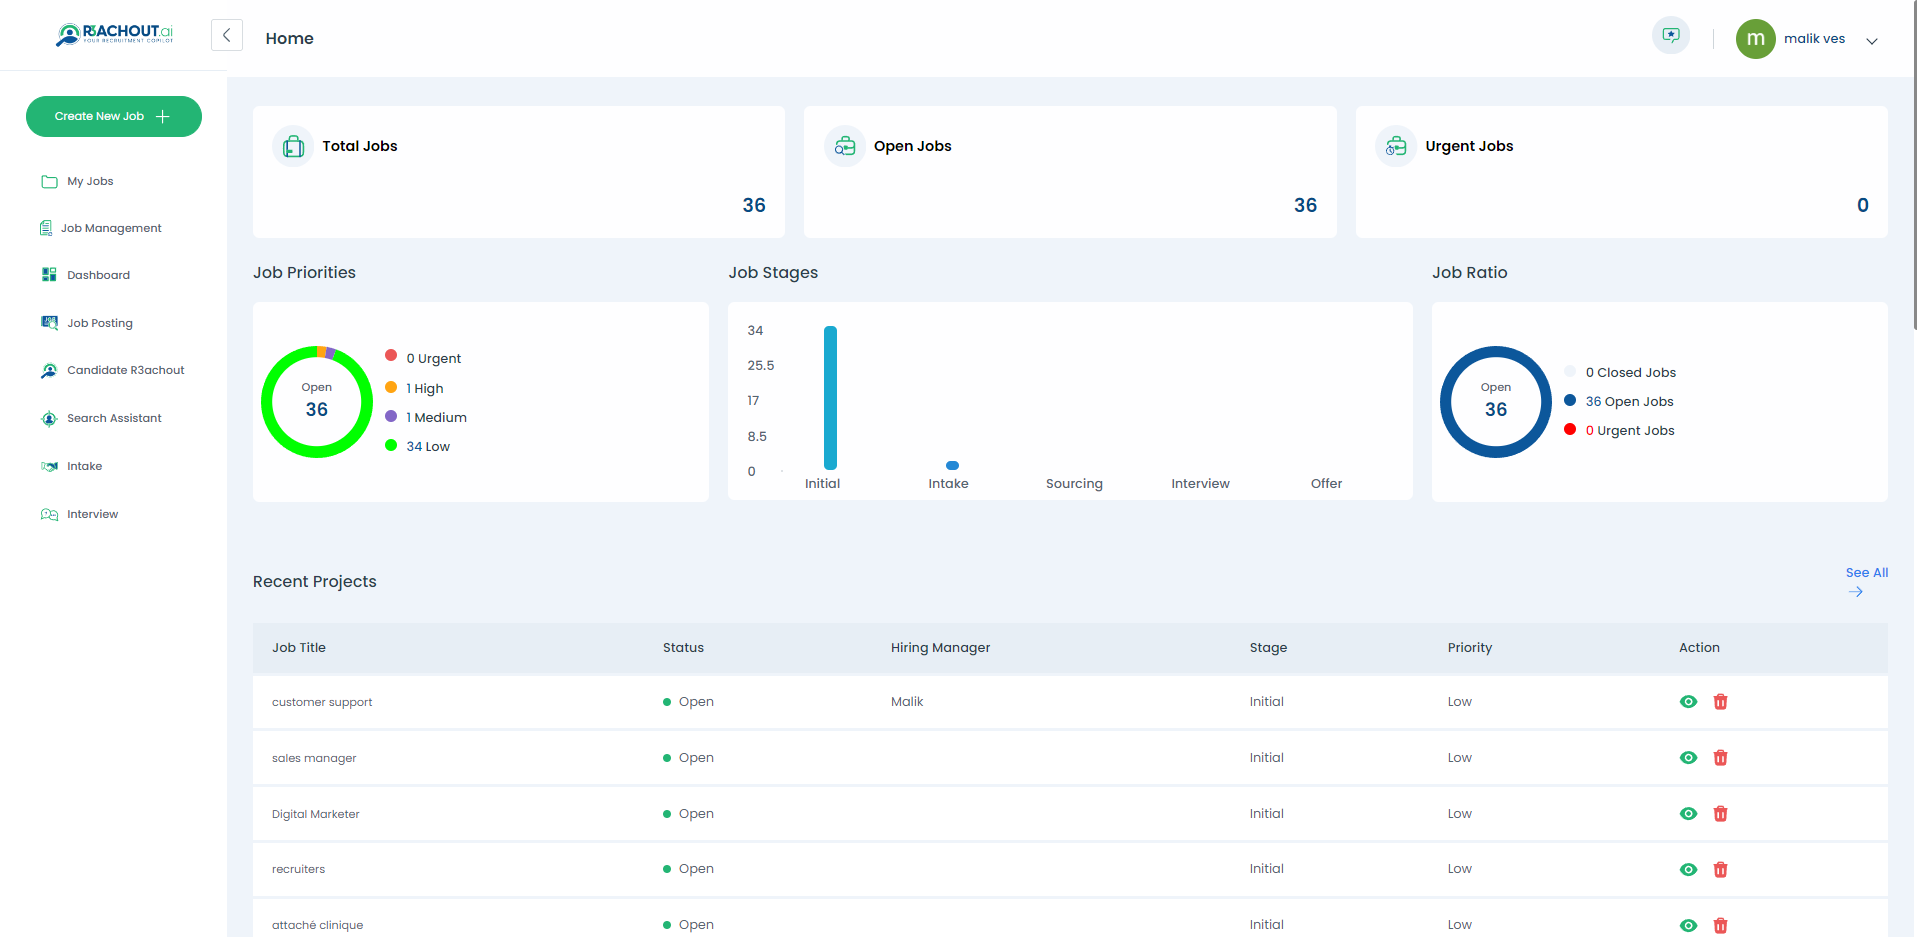This screenshot has width=1917, height=937.
Task: Click the Interview icon in sidebar
Action: 49,514
